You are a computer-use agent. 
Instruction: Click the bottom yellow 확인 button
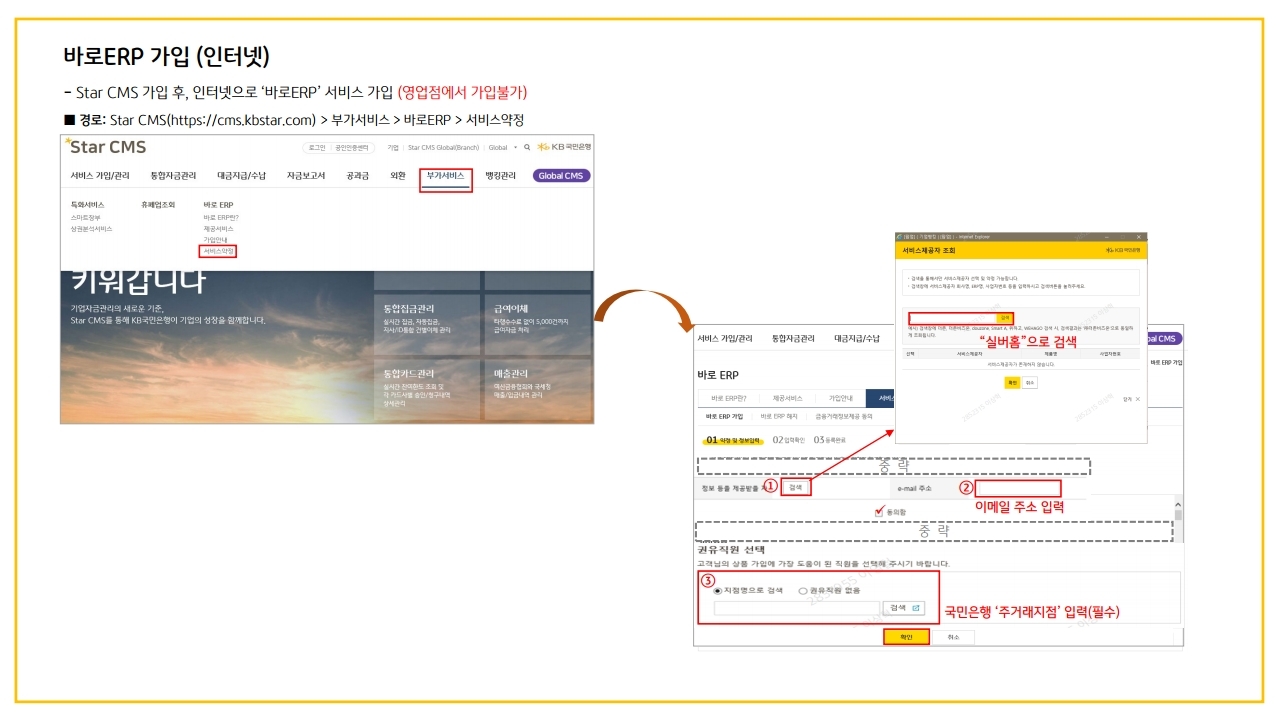pos(906,637)
